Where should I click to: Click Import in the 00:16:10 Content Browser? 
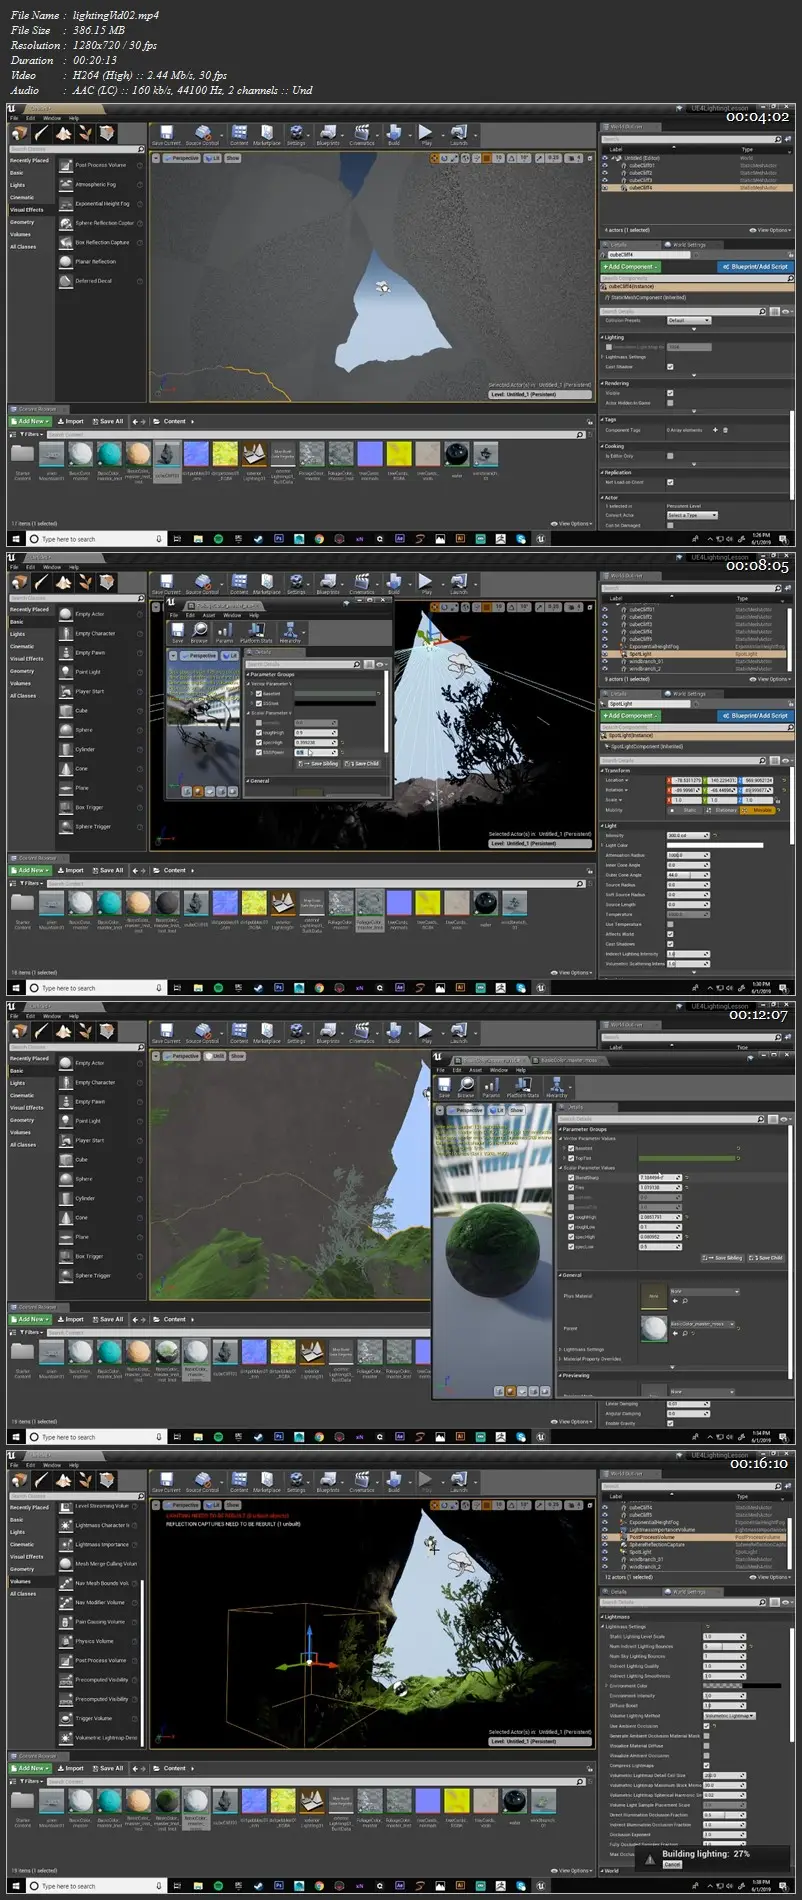tap(72, 1768)
